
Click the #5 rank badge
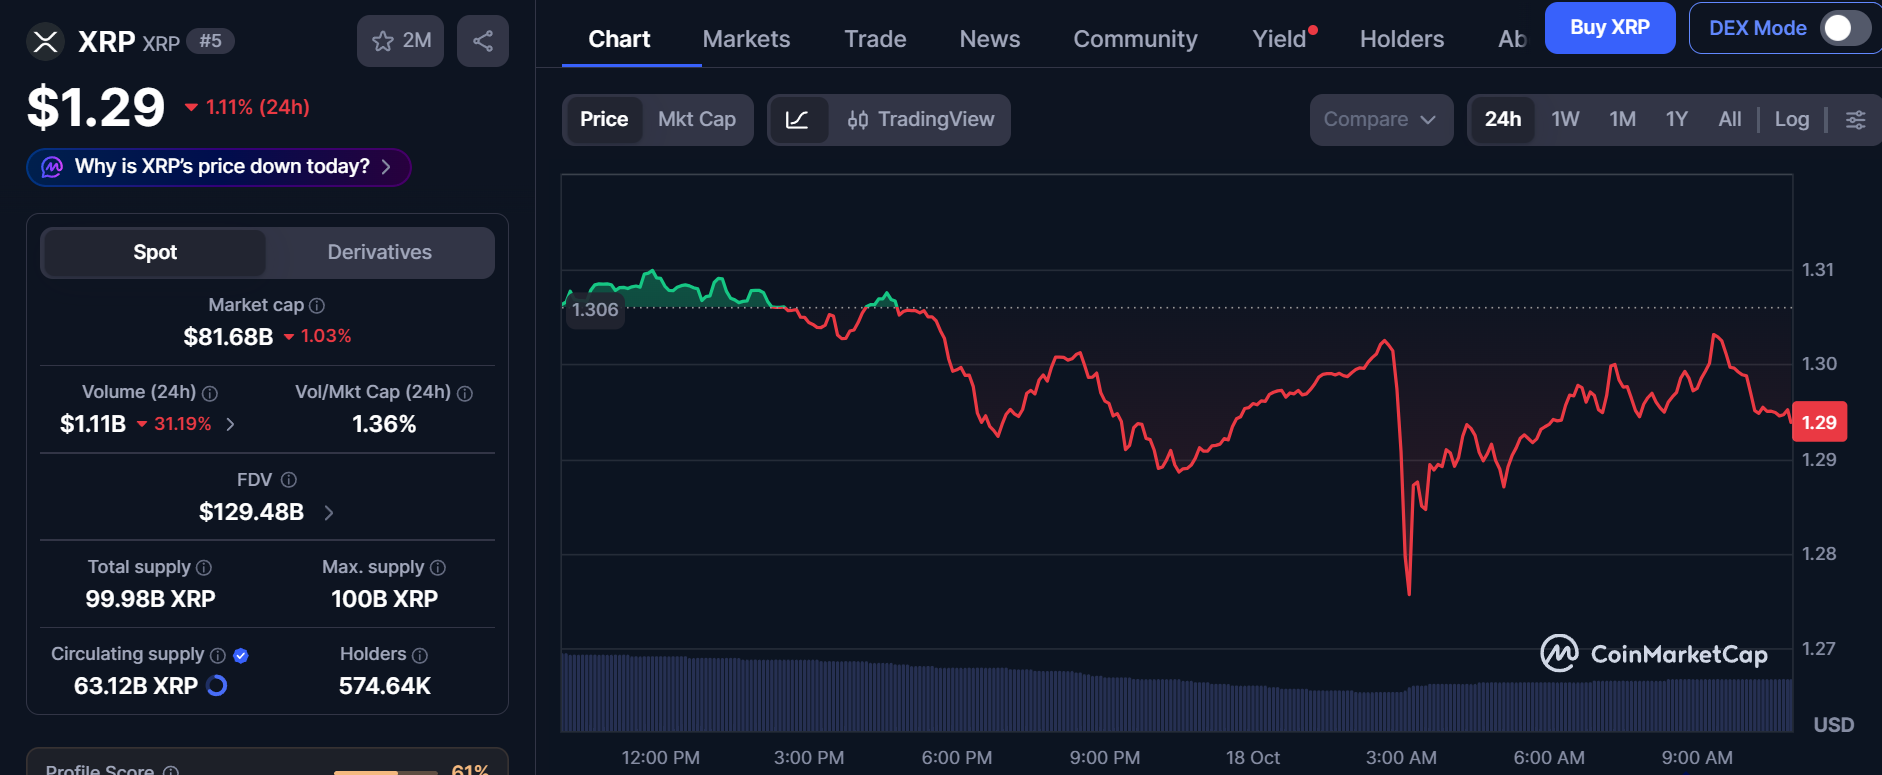pos(210,41)
